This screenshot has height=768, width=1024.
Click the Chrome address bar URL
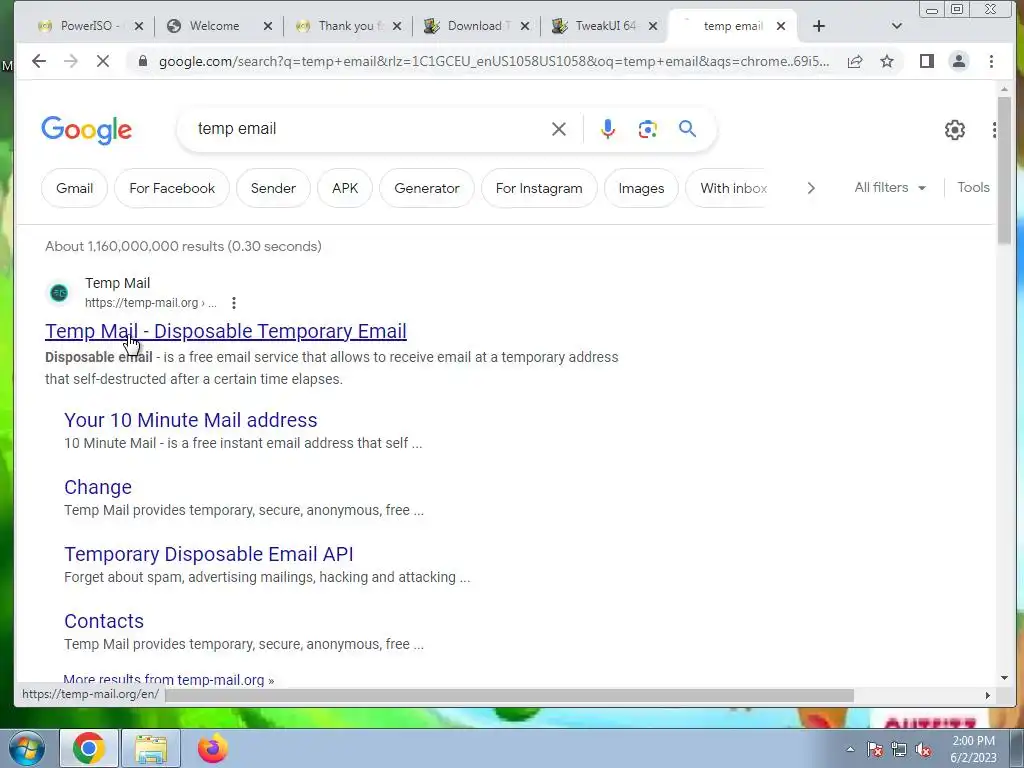click(x=494, y=61)
